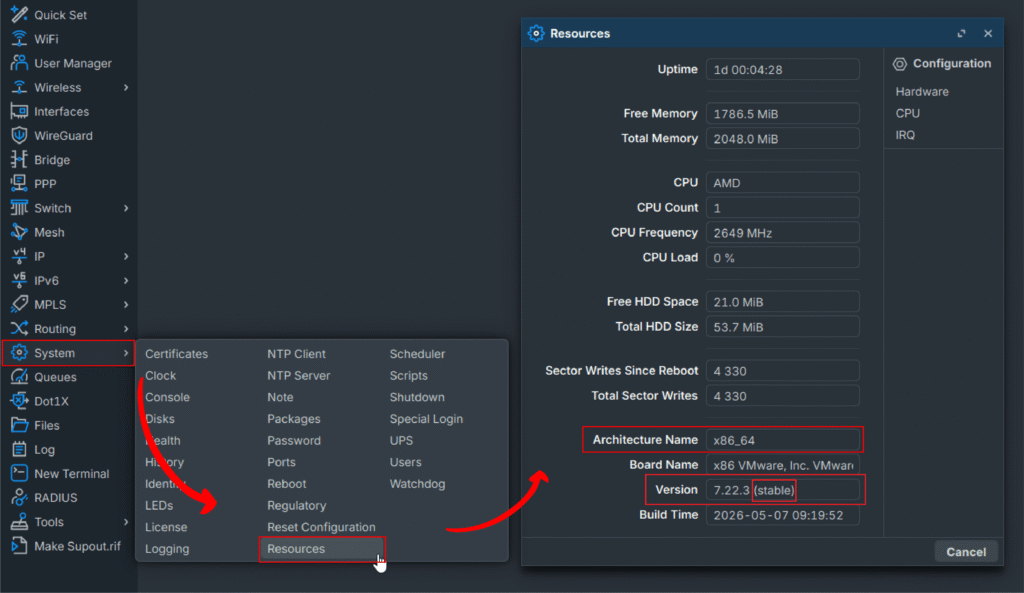Open the WiFi sidebar icon
1024x593 pixels.
point(19,39)
